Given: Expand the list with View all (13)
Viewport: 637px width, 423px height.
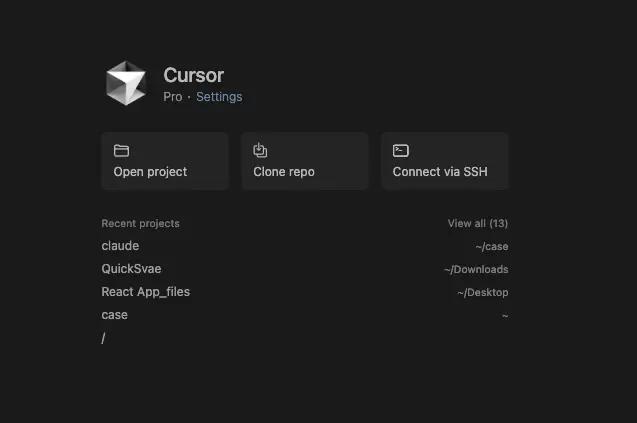Looking at the screenshot, I should [x=477, y=223].
